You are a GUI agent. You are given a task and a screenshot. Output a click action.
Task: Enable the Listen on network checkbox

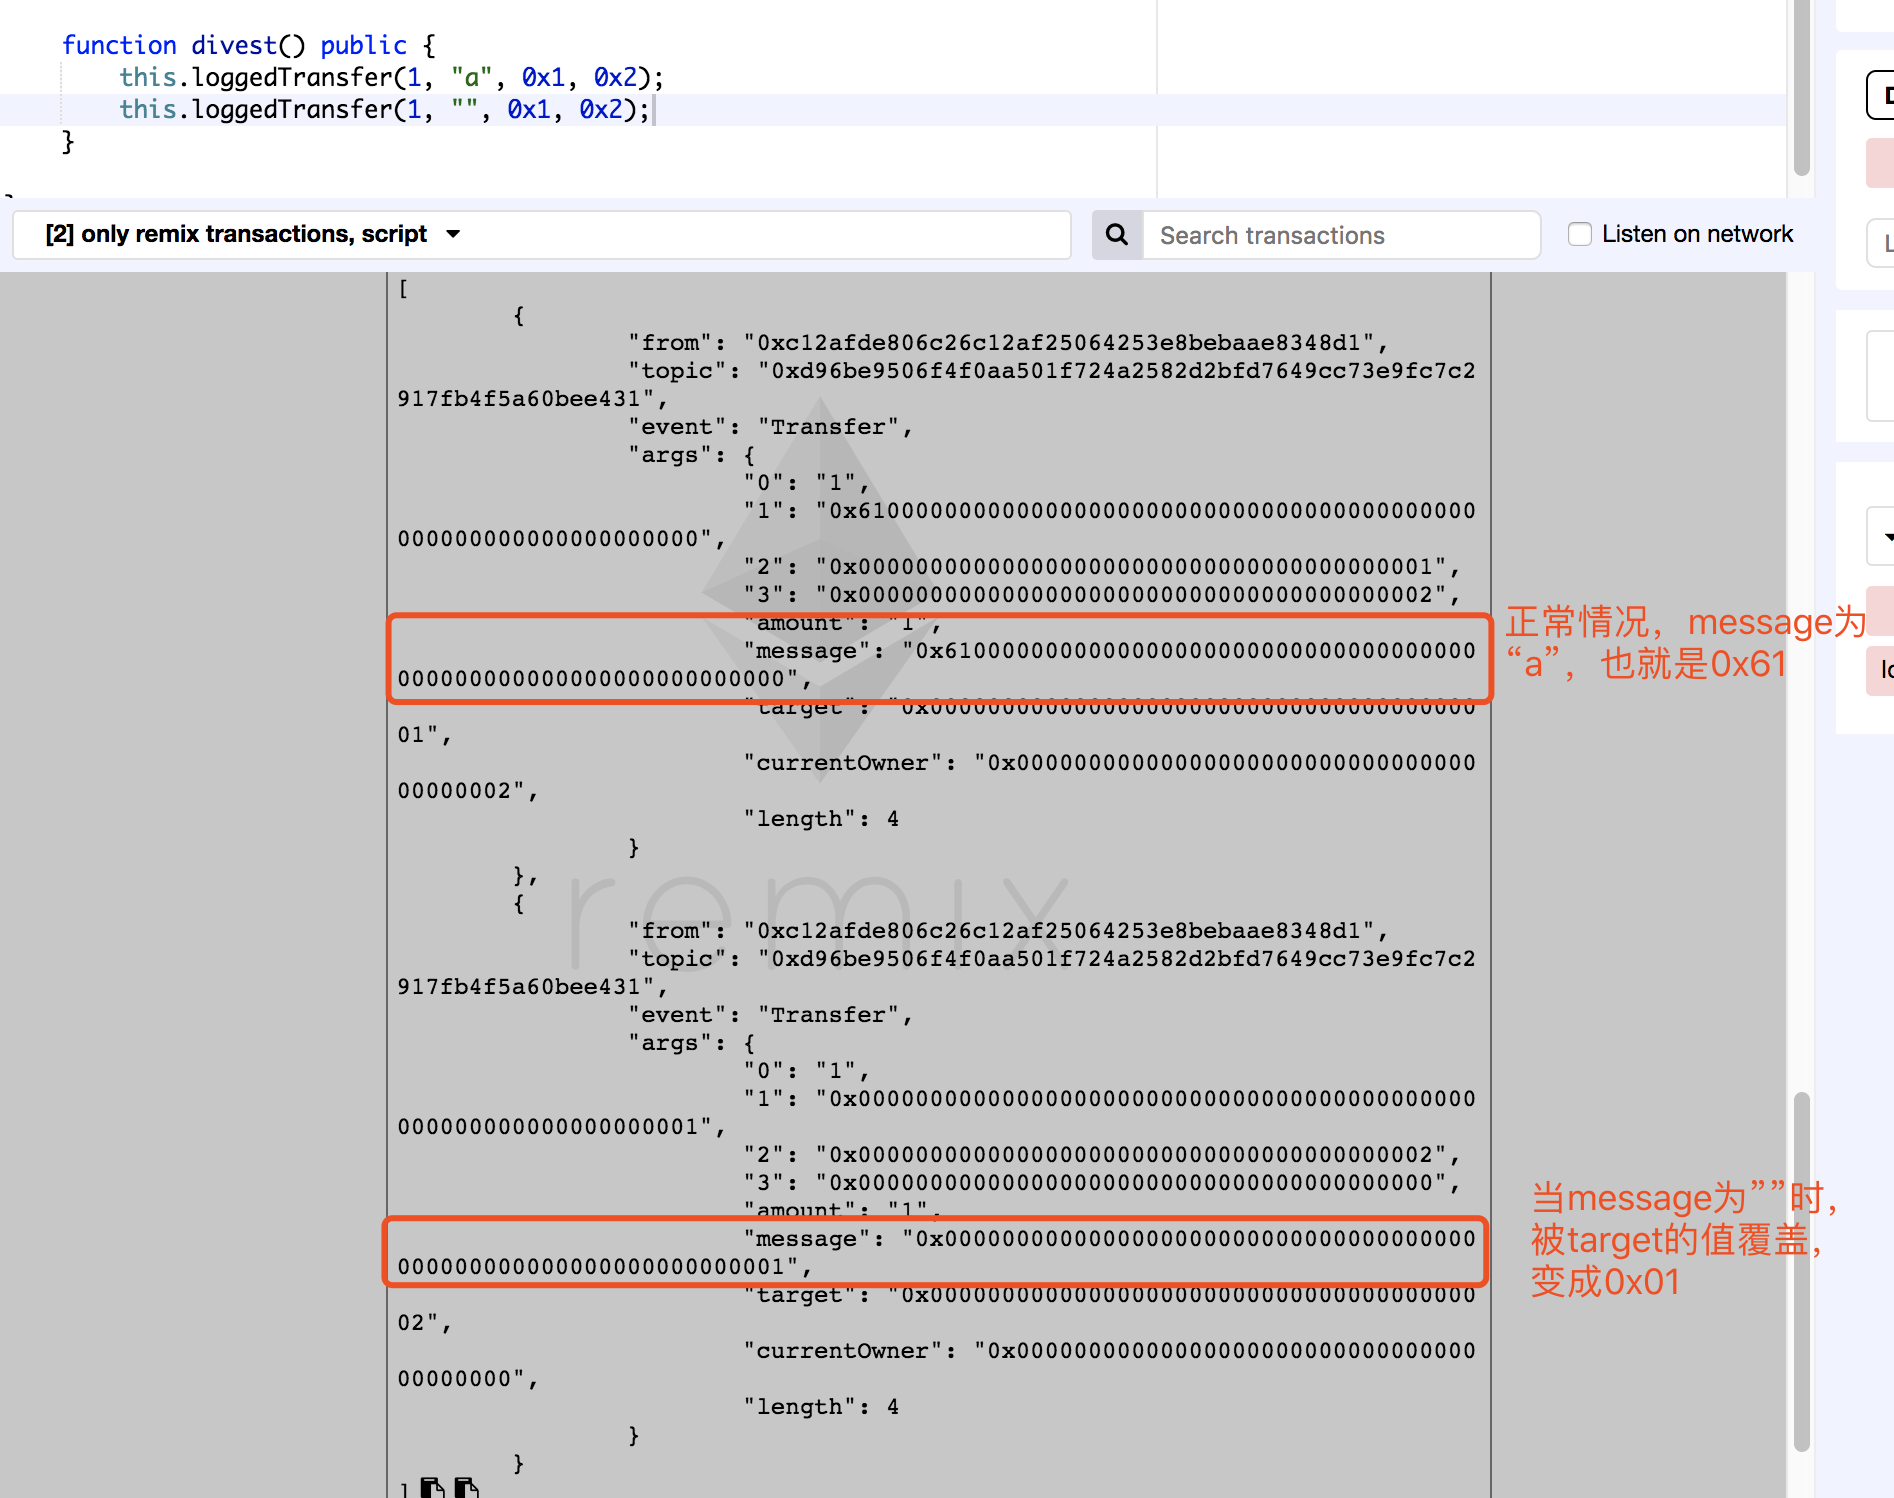(x=1580, y=234)
